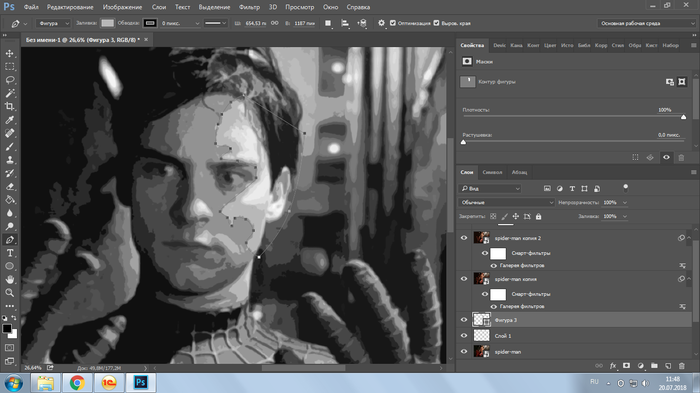
Task: Select the Zoom tool in toolbar
Action: (10, 293)
